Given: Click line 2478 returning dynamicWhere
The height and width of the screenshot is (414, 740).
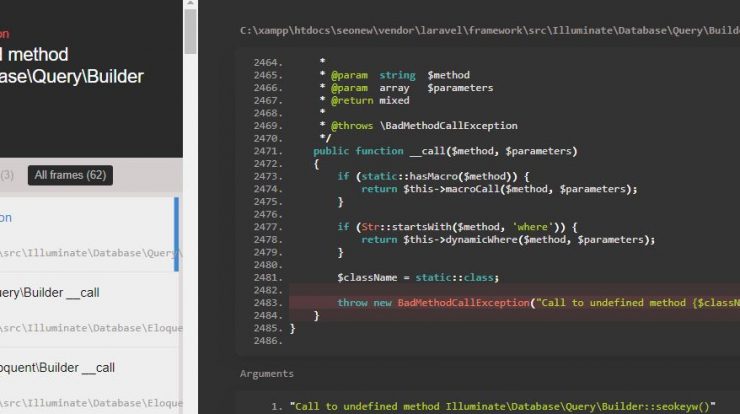Looking at the screenshot, I should [508, 239].
